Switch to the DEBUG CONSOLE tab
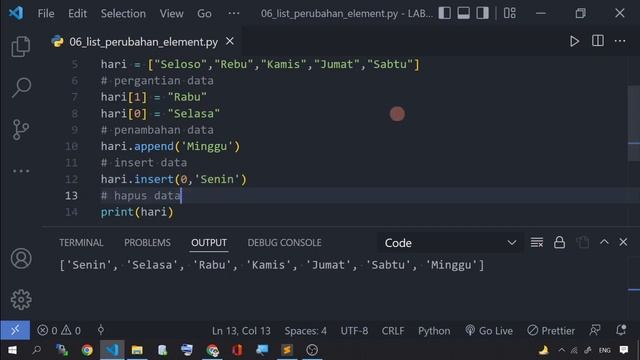 [x=284, y=242]
